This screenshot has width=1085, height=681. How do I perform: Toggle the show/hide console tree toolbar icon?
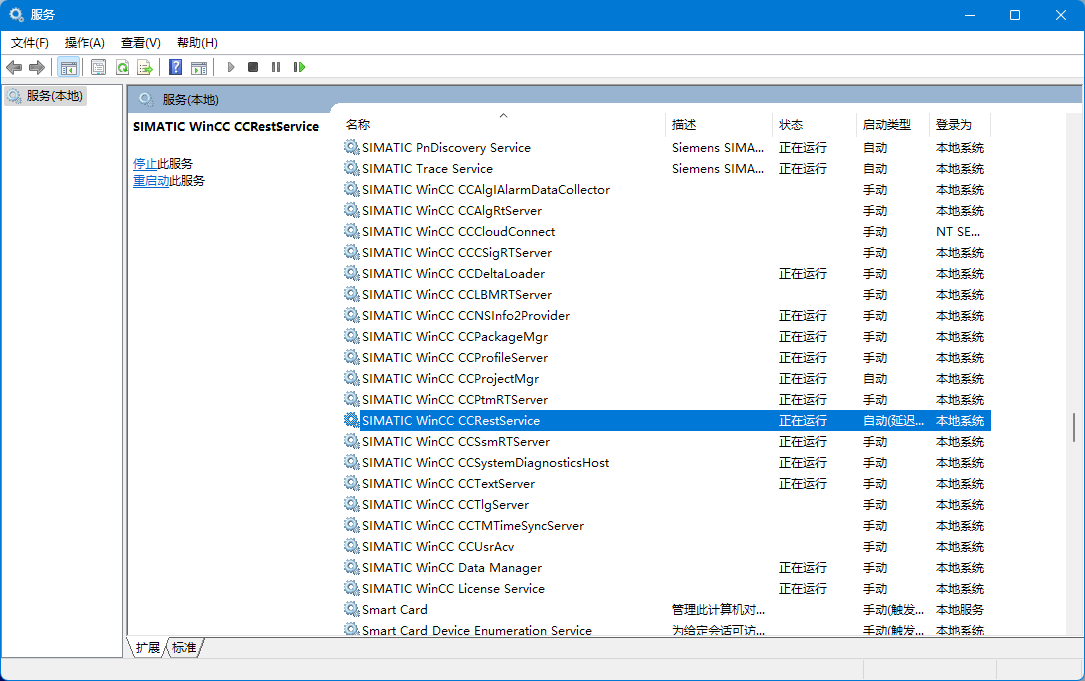click(69, 67)
